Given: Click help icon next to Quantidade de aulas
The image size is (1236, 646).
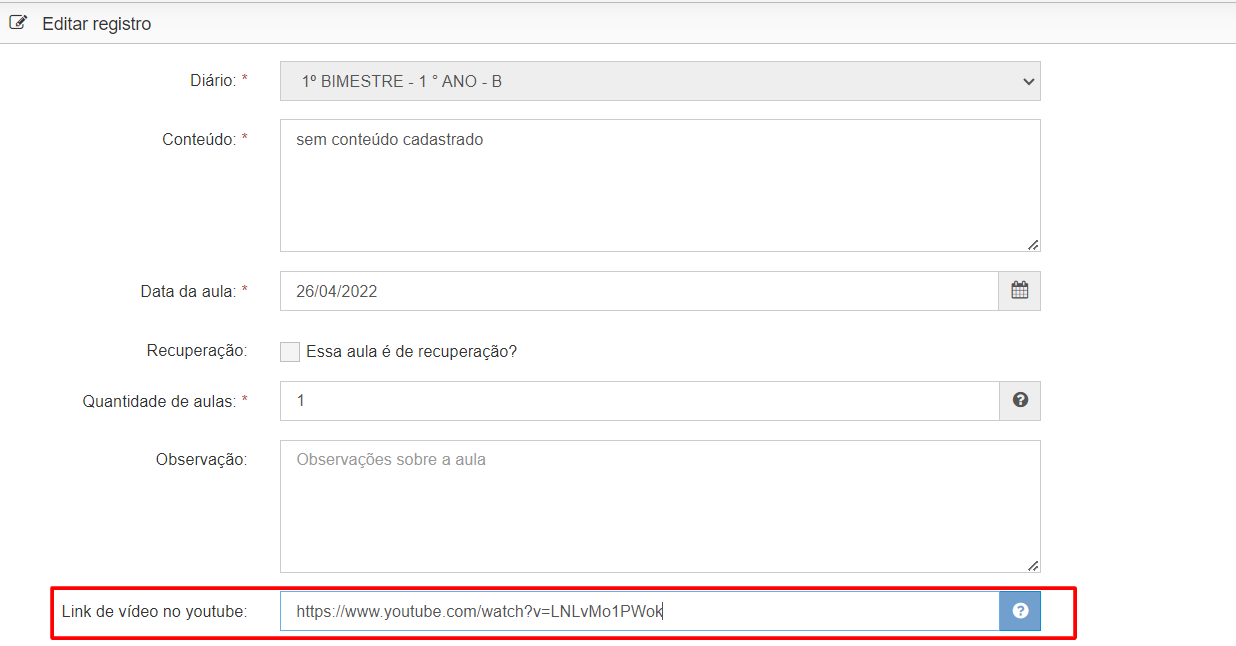Looking at the screenshot, I should pos(1020,400).
